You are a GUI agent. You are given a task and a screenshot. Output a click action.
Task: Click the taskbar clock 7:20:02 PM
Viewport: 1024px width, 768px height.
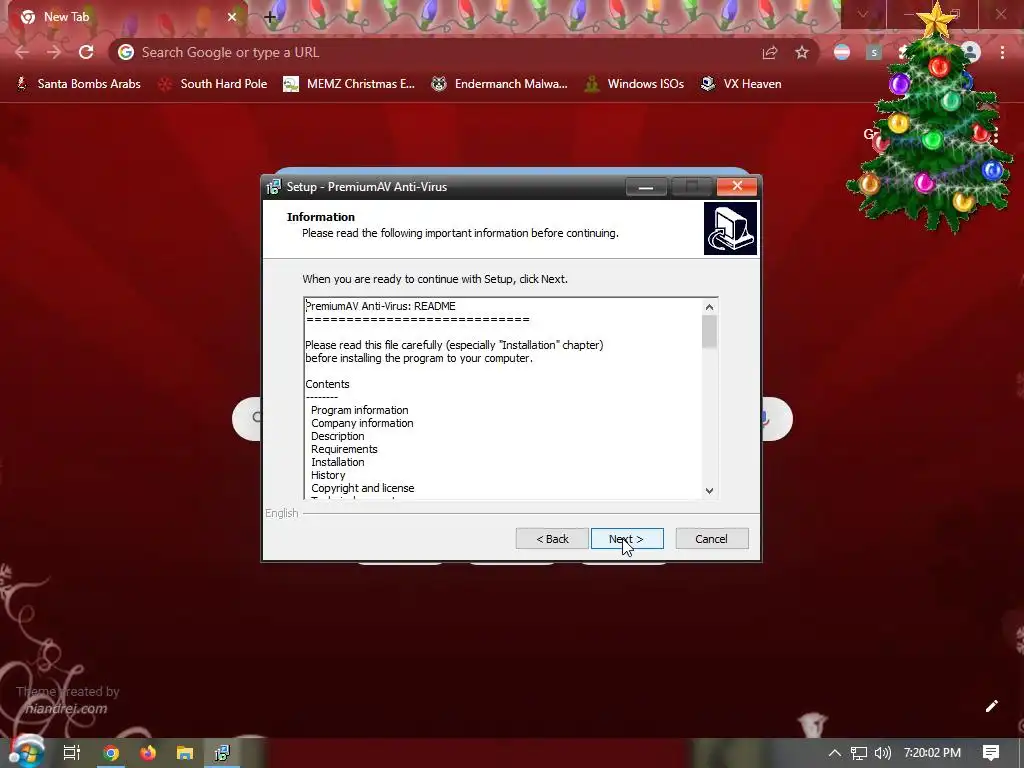pyautogui.click(x=932, y=753)
